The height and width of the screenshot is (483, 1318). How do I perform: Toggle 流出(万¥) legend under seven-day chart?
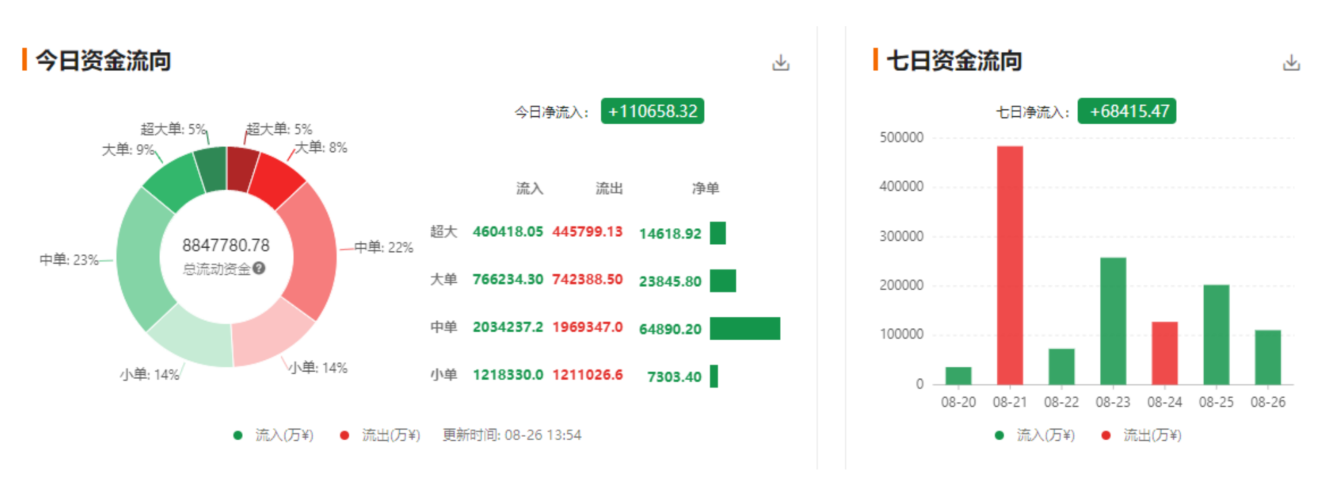[1141, 435]
